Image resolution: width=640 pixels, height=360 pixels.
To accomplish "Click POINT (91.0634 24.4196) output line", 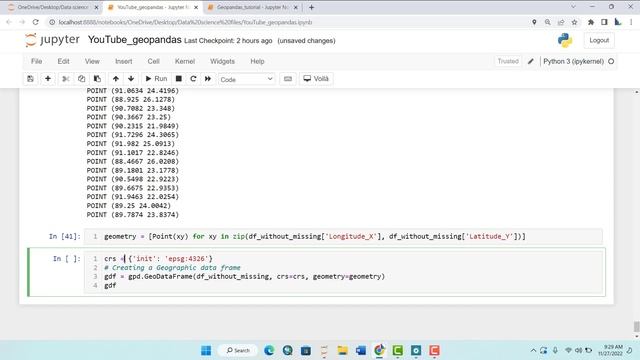I will click(133, 91).
